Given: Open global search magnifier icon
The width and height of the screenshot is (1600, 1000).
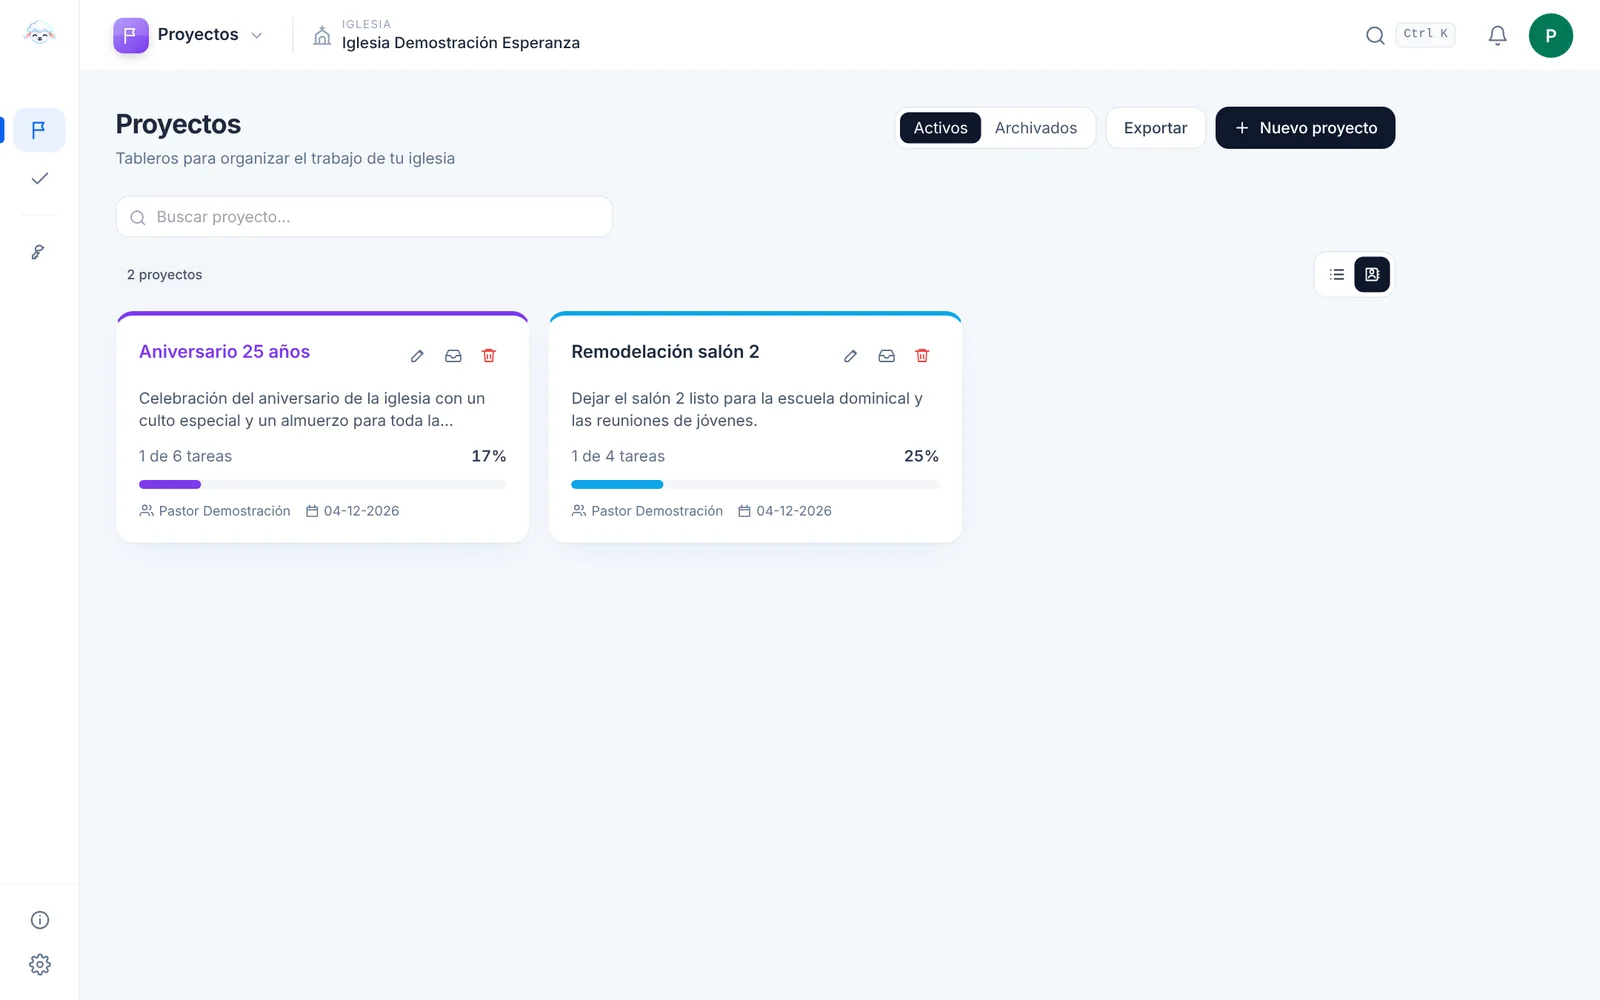Looking at the screenshot, I should (x=1375, y=35).
